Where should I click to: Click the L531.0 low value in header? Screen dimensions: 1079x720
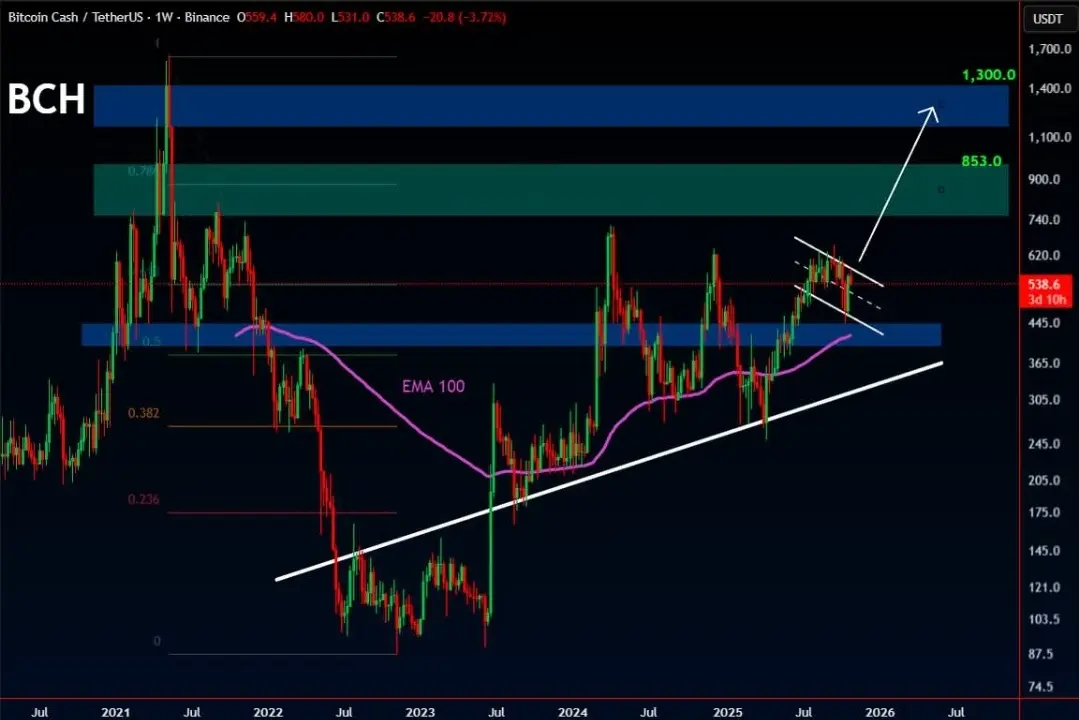pos(350,17)
